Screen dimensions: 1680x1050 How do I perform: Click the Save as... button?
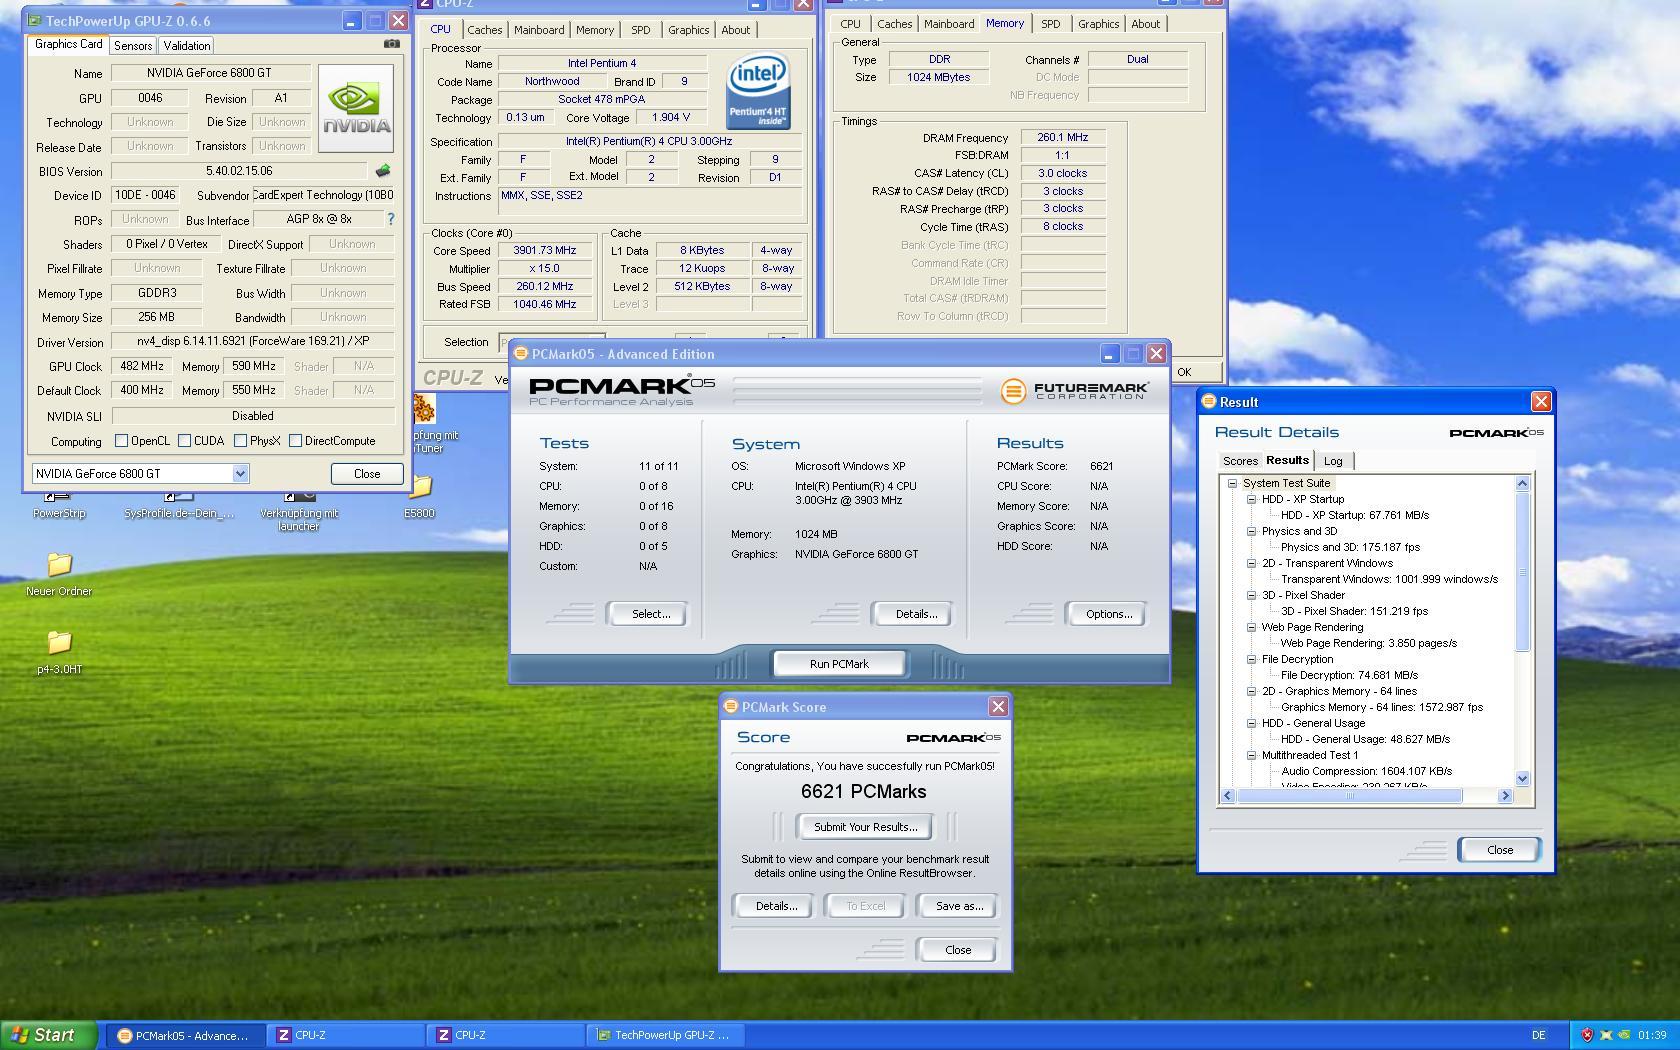point(959,906)
